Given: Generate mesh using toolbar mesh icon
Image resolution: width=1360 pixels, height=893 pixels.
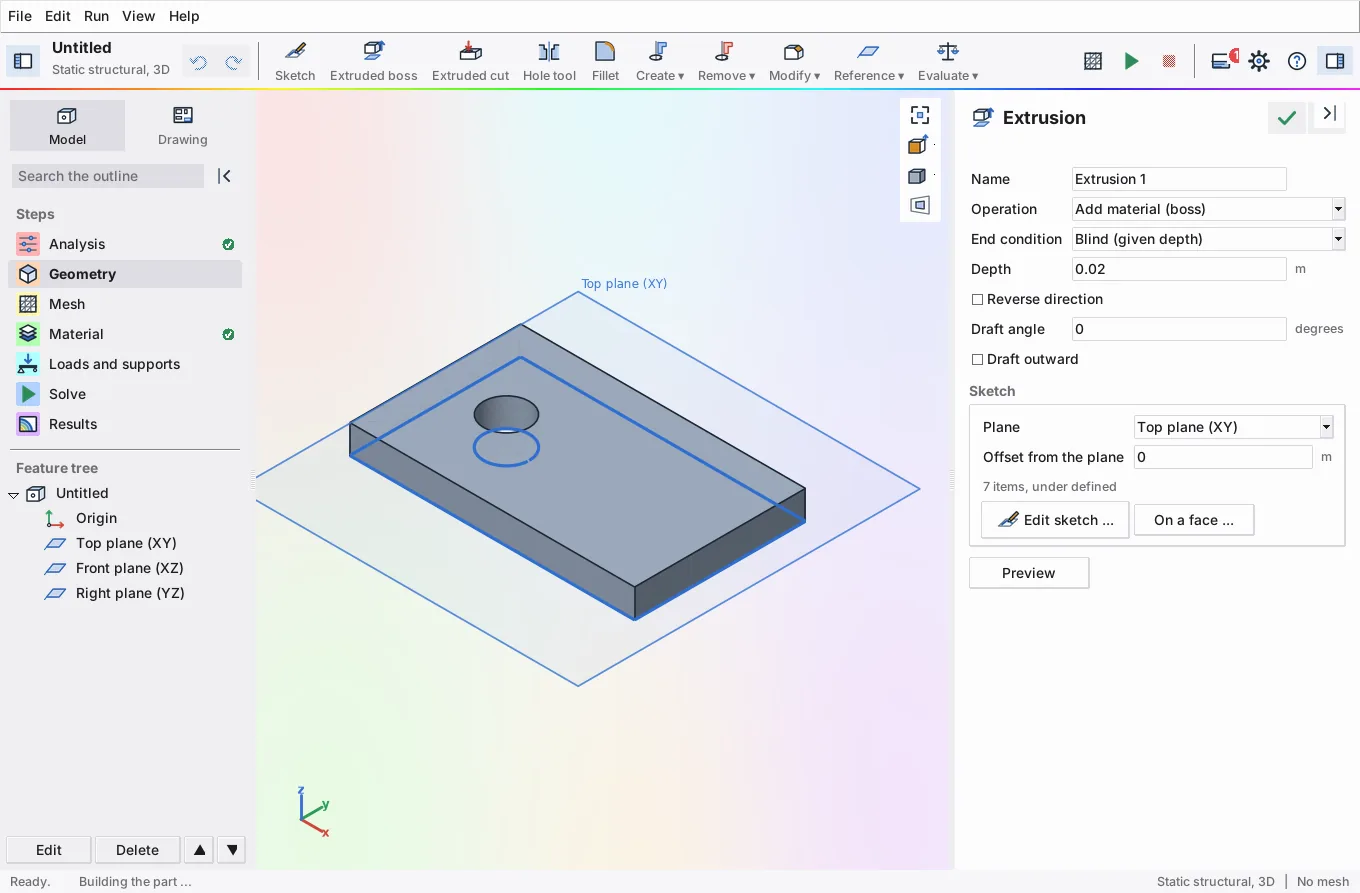Looking at the screenshot, I should [x=1093, y=61].
